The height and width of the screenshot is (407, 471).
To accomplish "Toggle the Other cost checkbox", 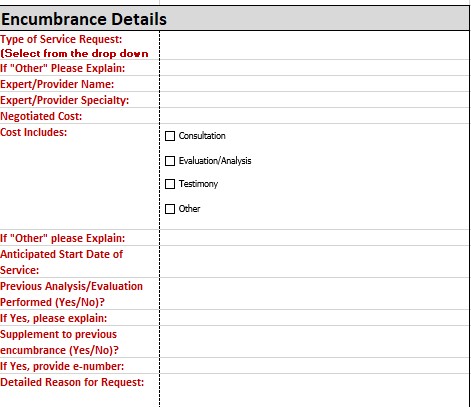I will click(170, 209).
